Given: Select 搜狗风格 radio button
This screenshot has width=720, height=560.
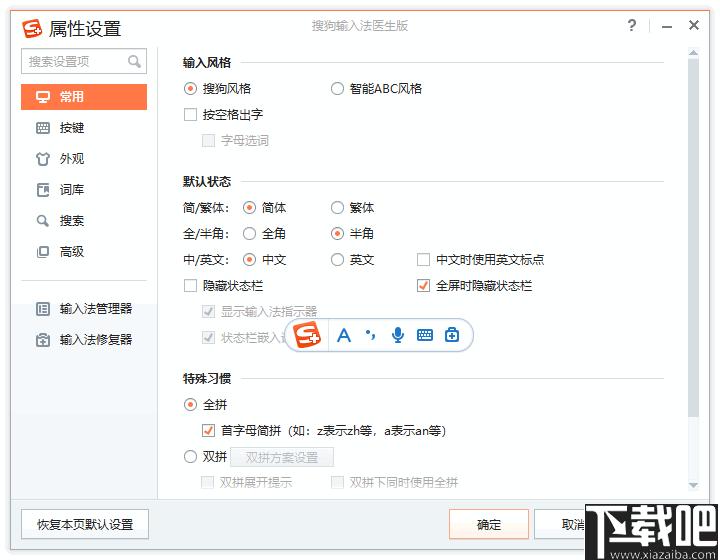Looking at the screenshot, I should pyautogui.click(x=190, y=89).
